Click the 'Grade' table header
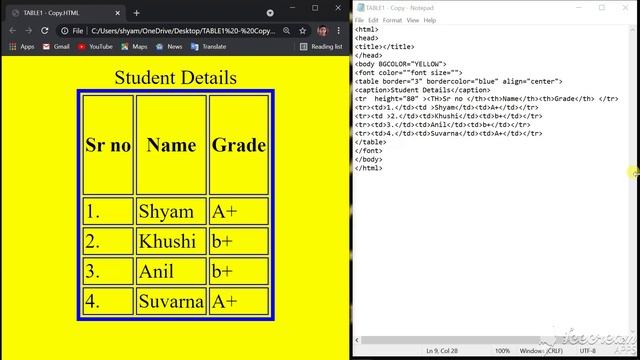Viewport: 640px width, 360px height. [239, 145]
